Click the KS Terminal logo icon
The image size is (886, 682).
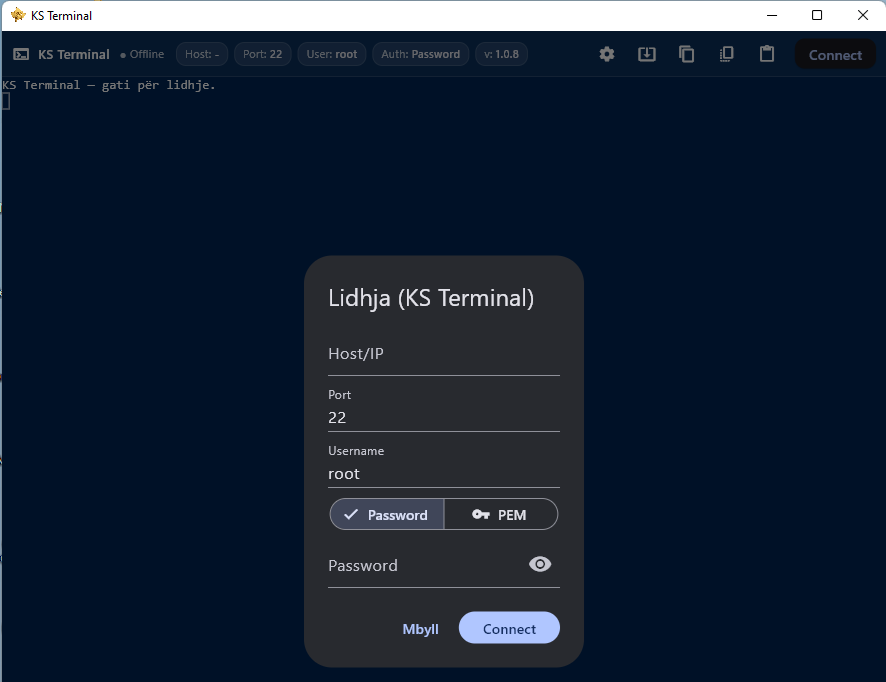click(x=21, y=54)
